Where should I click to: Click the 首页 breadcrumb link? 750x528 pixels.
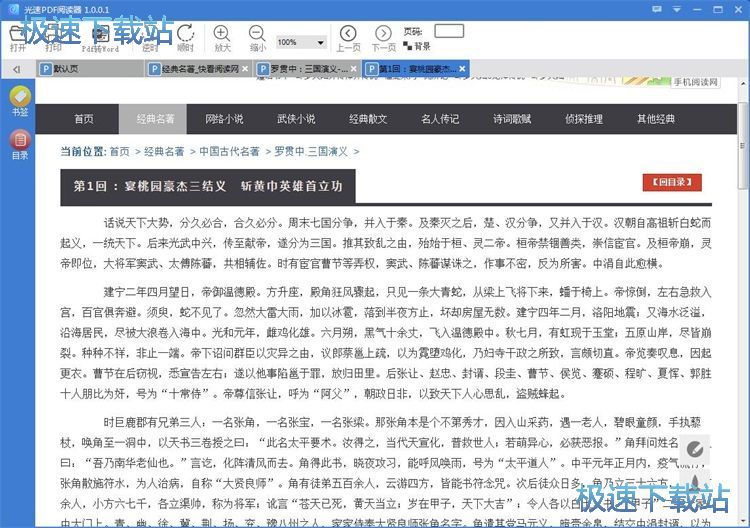click(120, 152)
